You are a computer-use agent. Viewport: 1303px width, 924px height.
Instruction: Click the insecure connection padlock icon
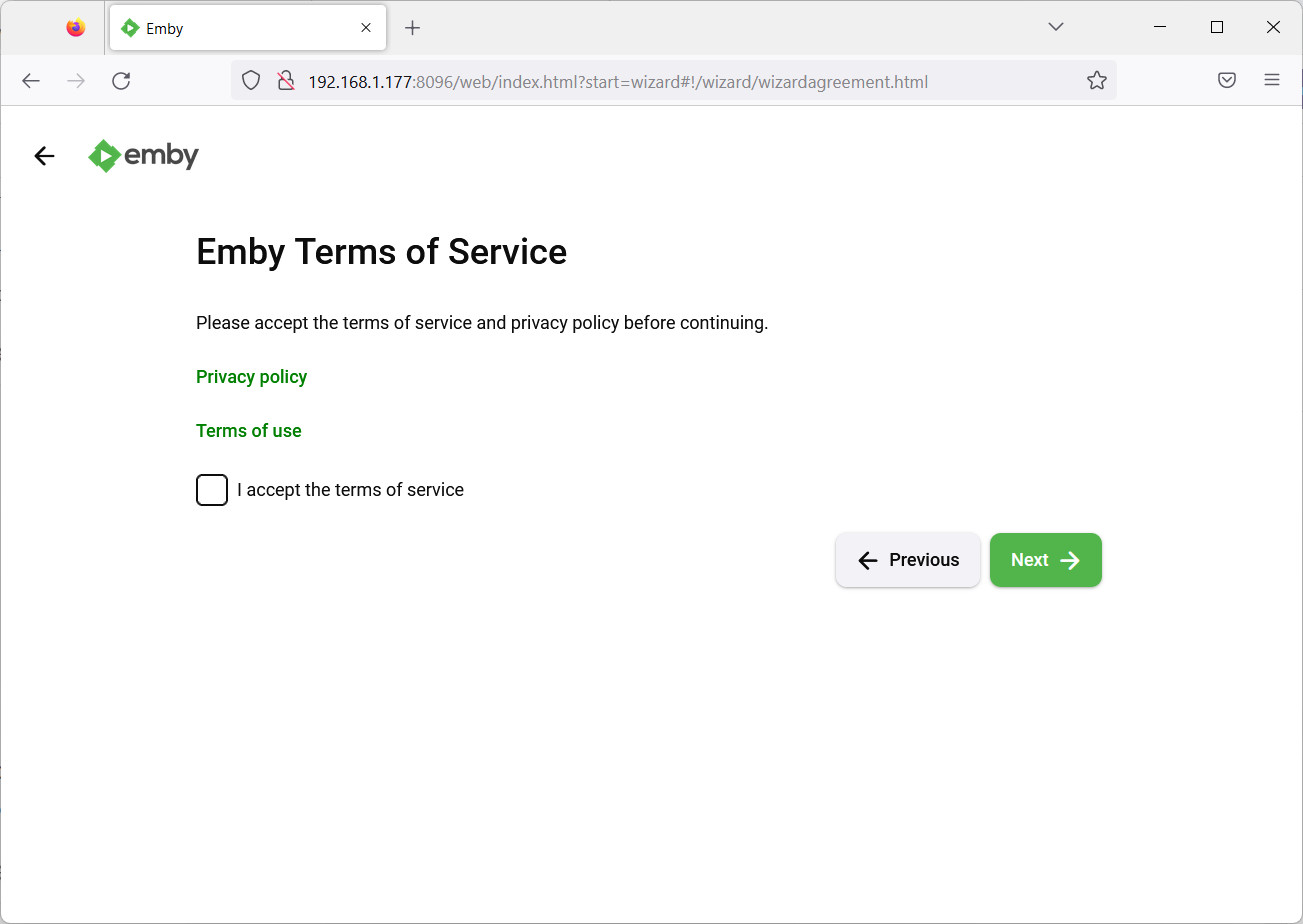(285, 81)
